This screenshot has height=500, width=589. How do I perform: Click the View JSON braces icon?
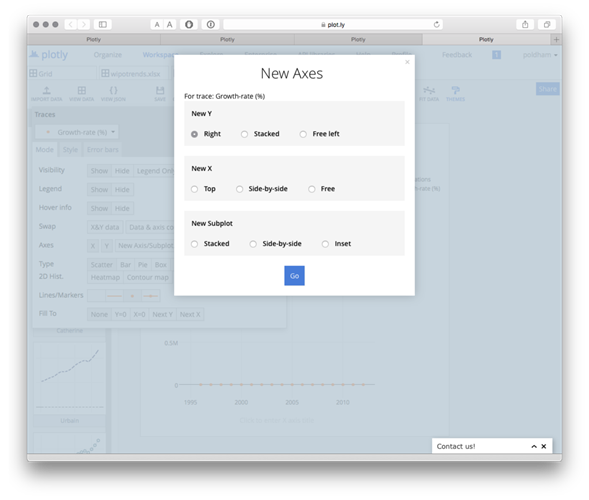(113, 90)
